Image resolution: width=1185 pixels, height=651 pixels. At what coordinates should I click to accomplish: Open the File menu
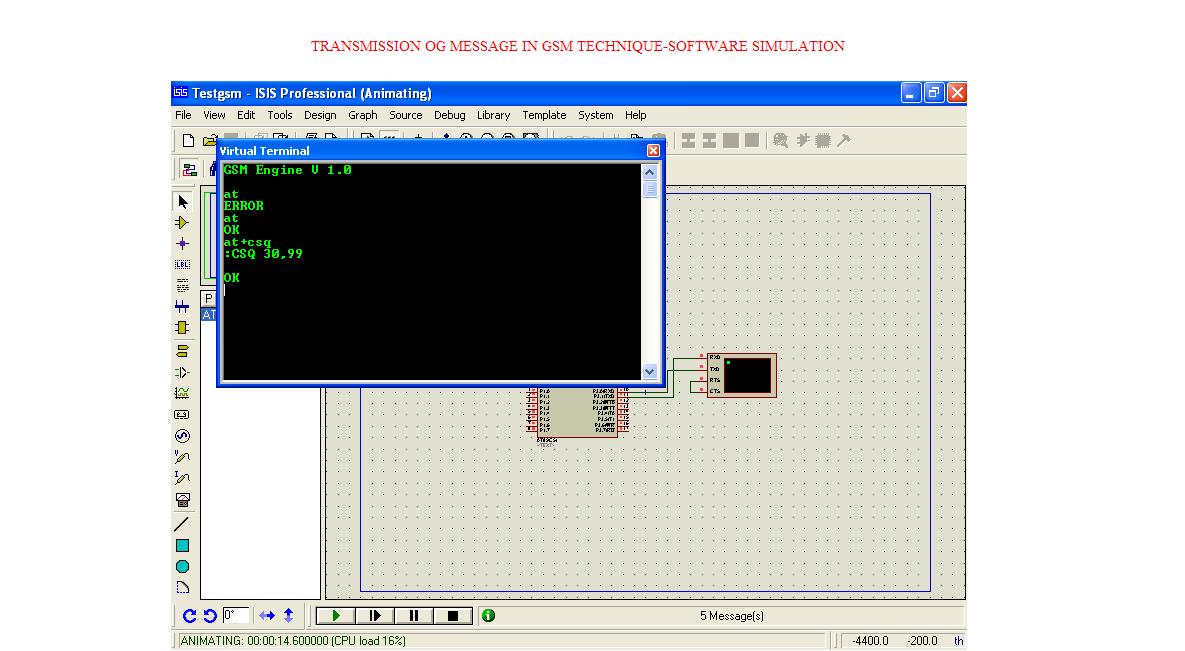[x=184, y=115]
